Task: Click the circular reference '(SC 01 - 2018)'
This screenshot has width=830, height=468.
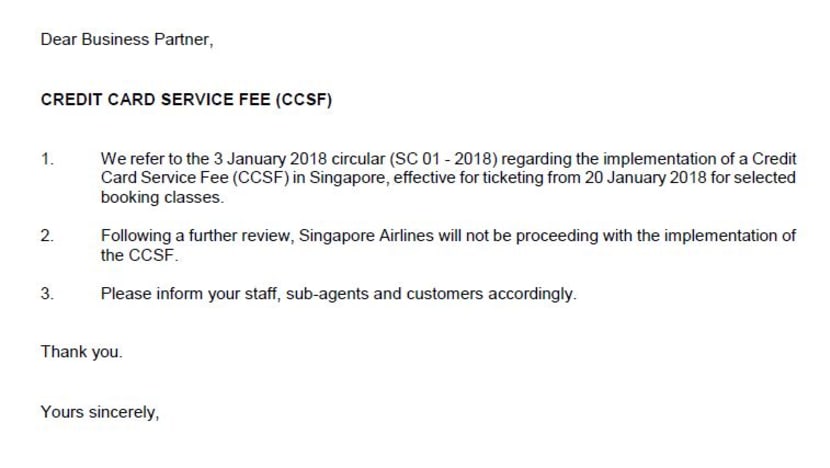Action: point(444,159)
